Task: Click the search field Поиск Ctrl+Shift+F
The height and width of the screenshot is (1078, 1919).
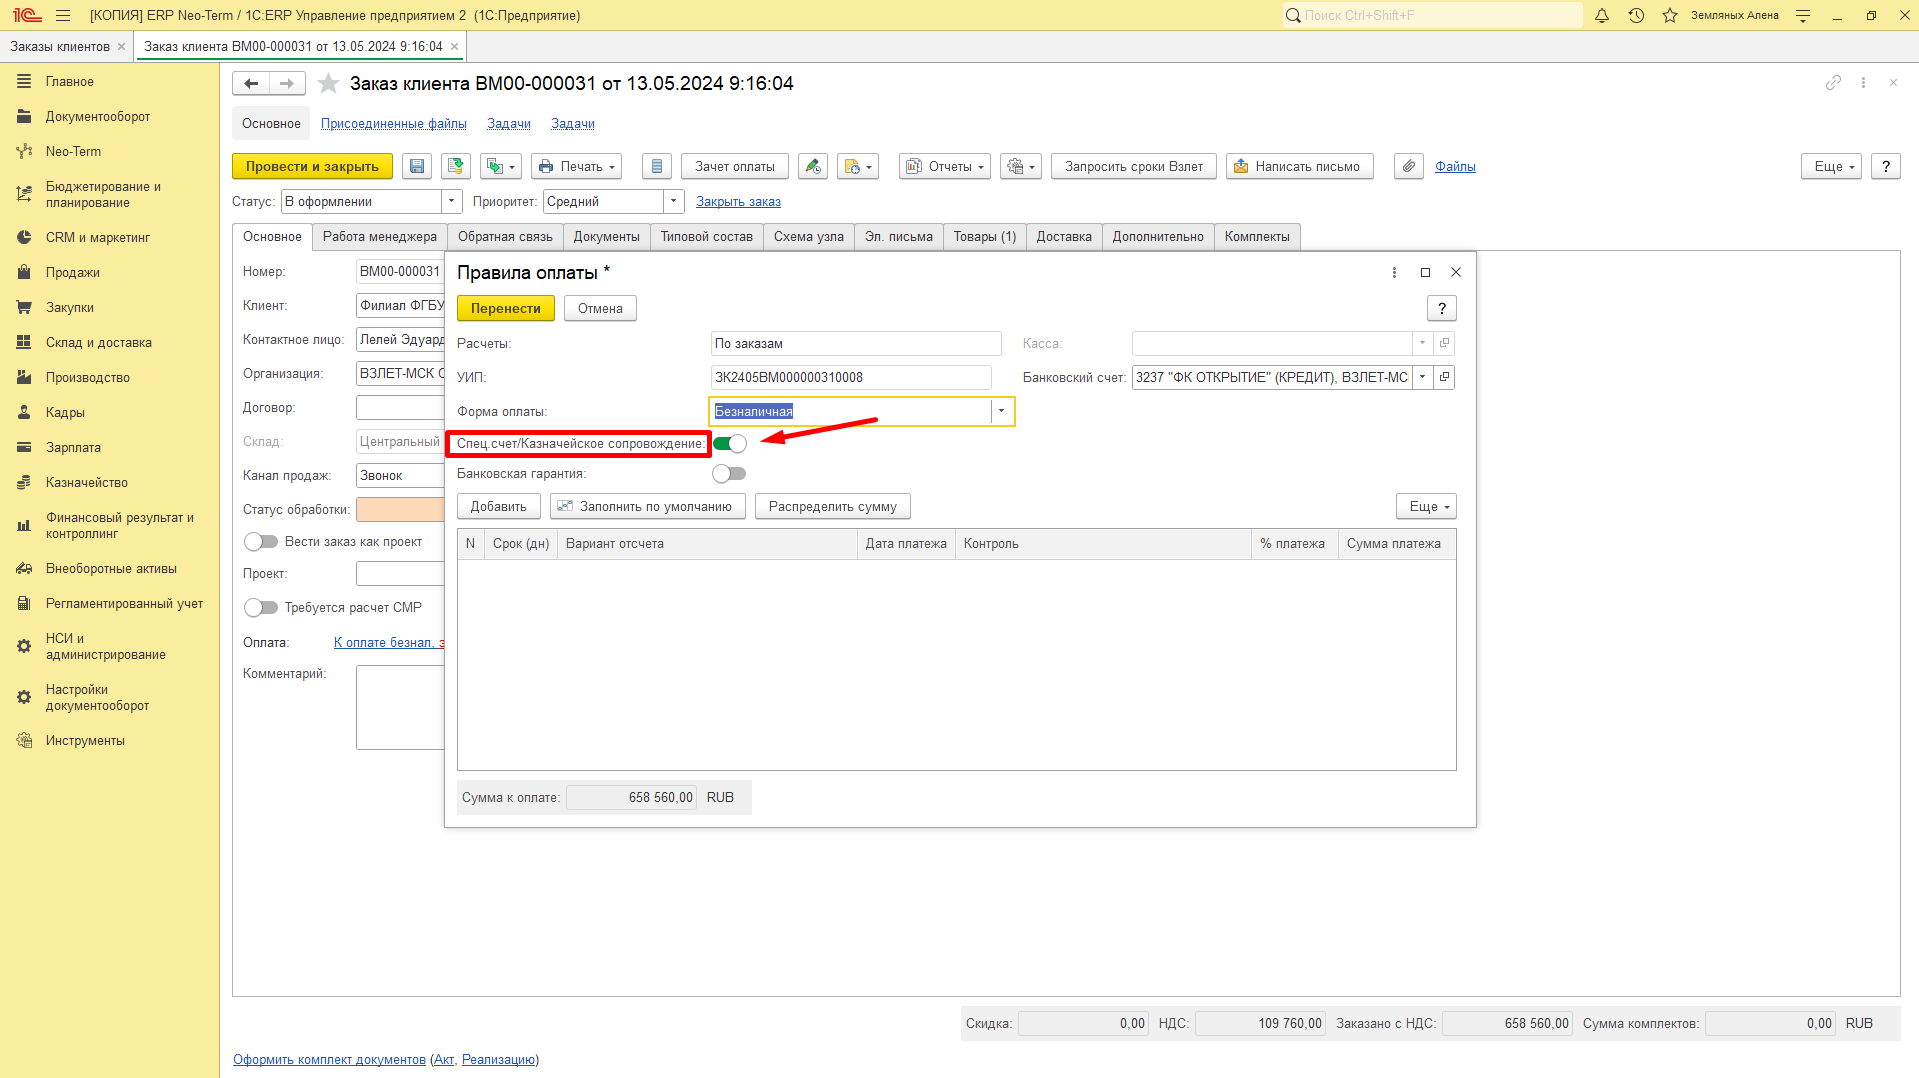Action: [1432, 15]
